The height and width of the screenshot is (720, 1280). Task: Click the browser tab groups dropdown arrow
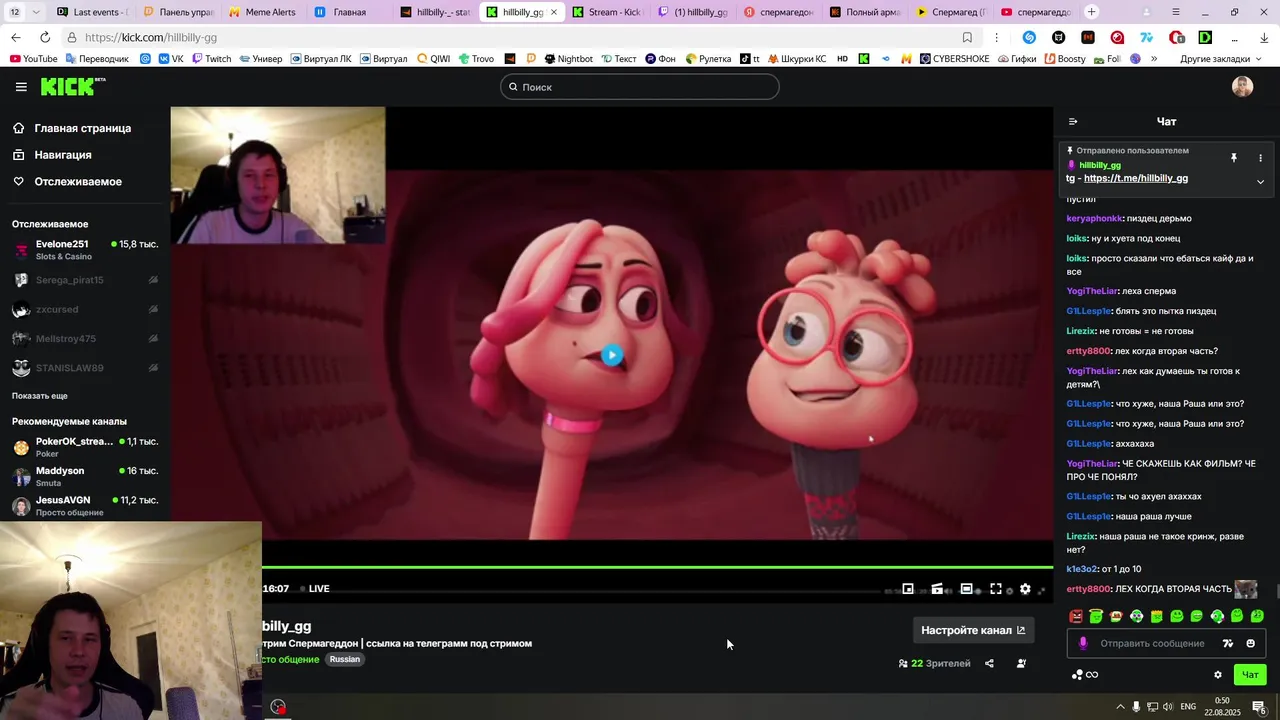(x=36, y=12)
